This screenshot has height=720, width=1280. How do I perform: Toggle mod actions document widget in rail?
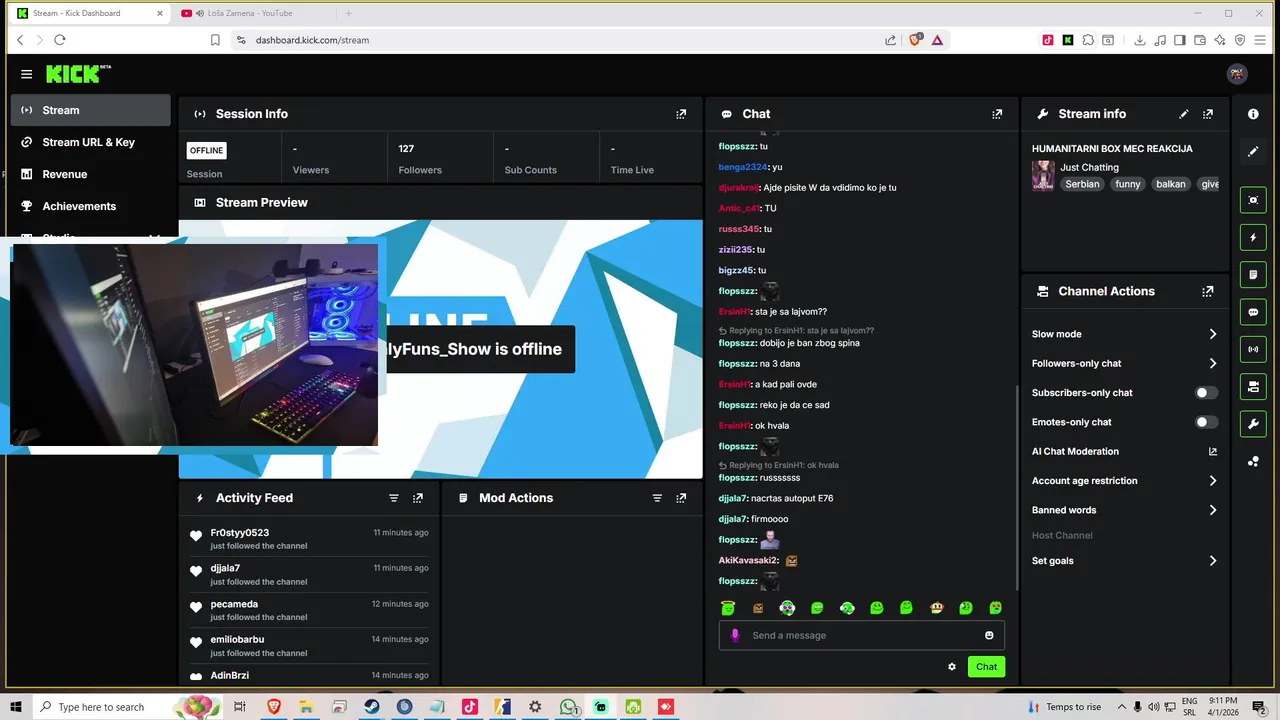click(1253, 275)
